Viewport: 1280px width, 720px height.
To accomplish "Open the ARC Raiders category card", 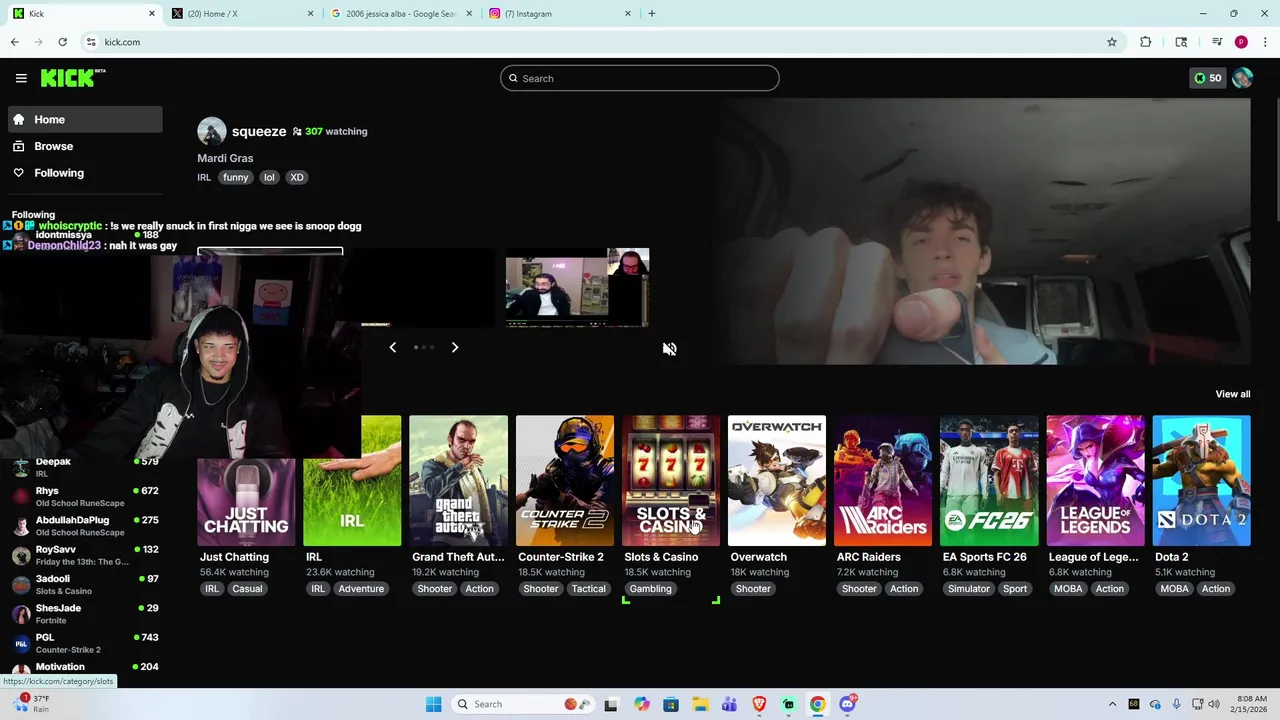I will 883,481.
